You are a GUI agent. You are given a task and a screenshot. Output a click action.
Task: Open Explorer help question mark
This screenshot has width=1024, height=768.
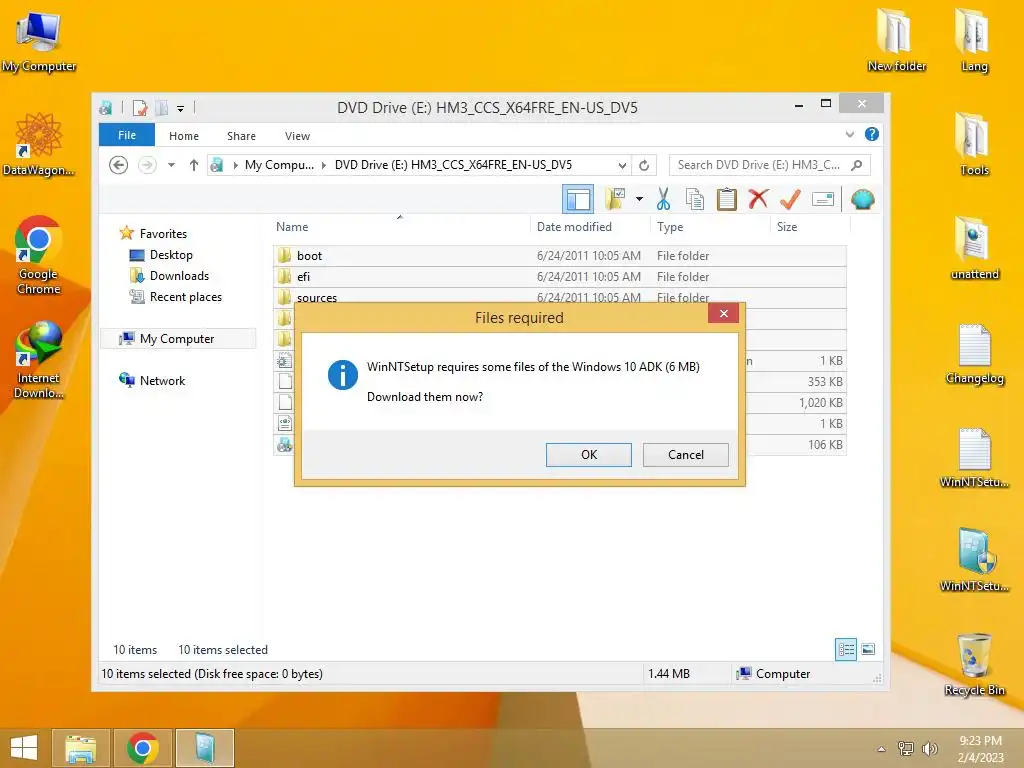[871, 135]
